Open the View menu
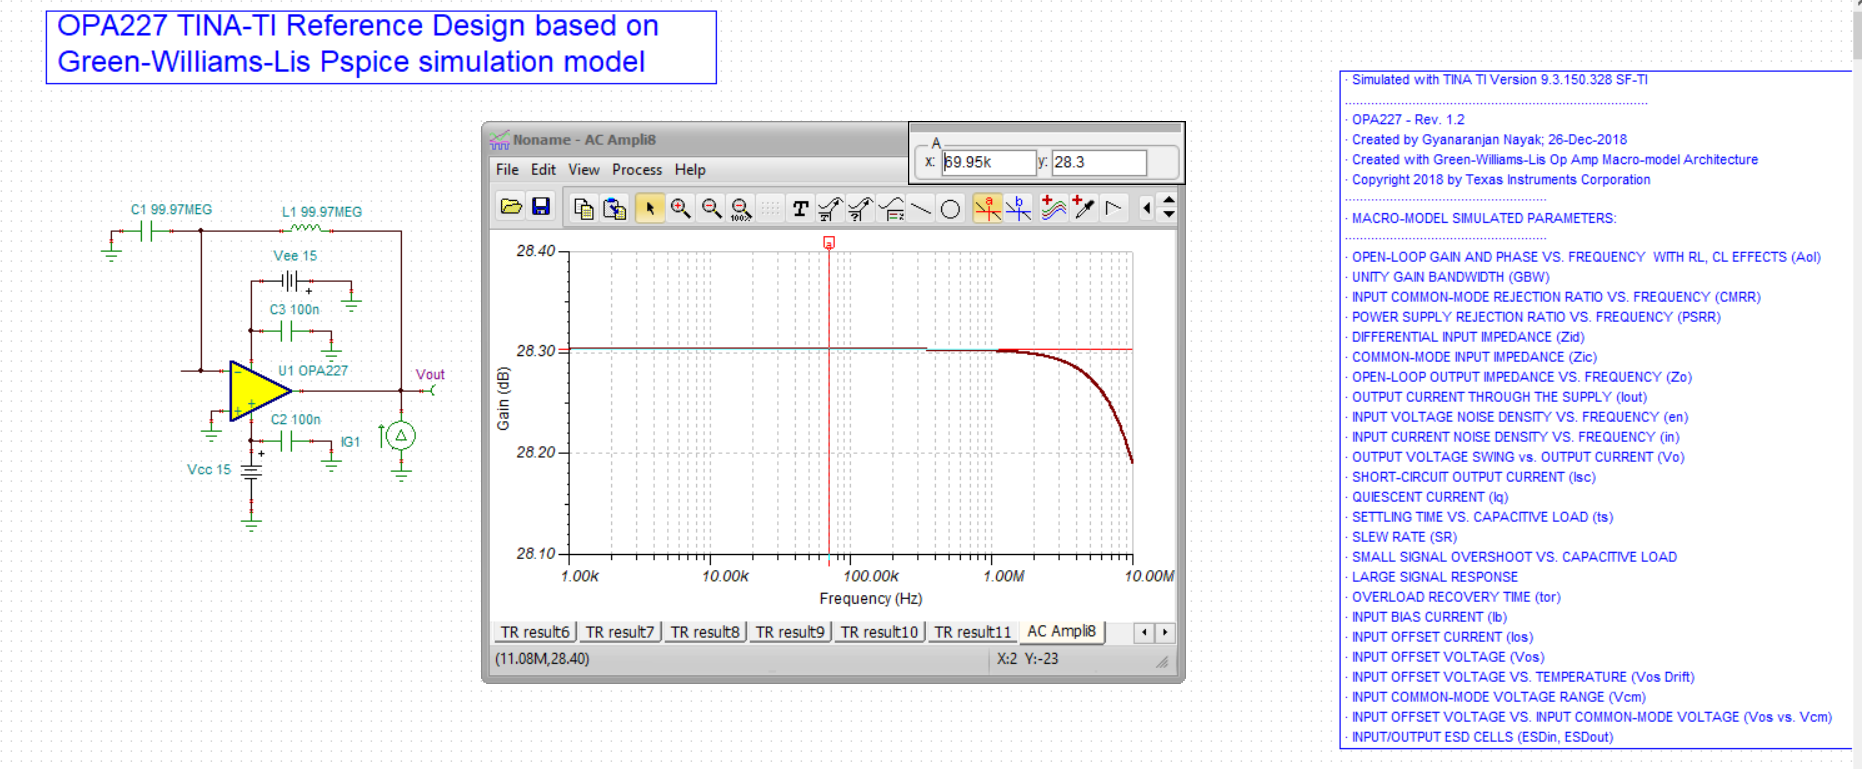 click(x=584, y=170)
